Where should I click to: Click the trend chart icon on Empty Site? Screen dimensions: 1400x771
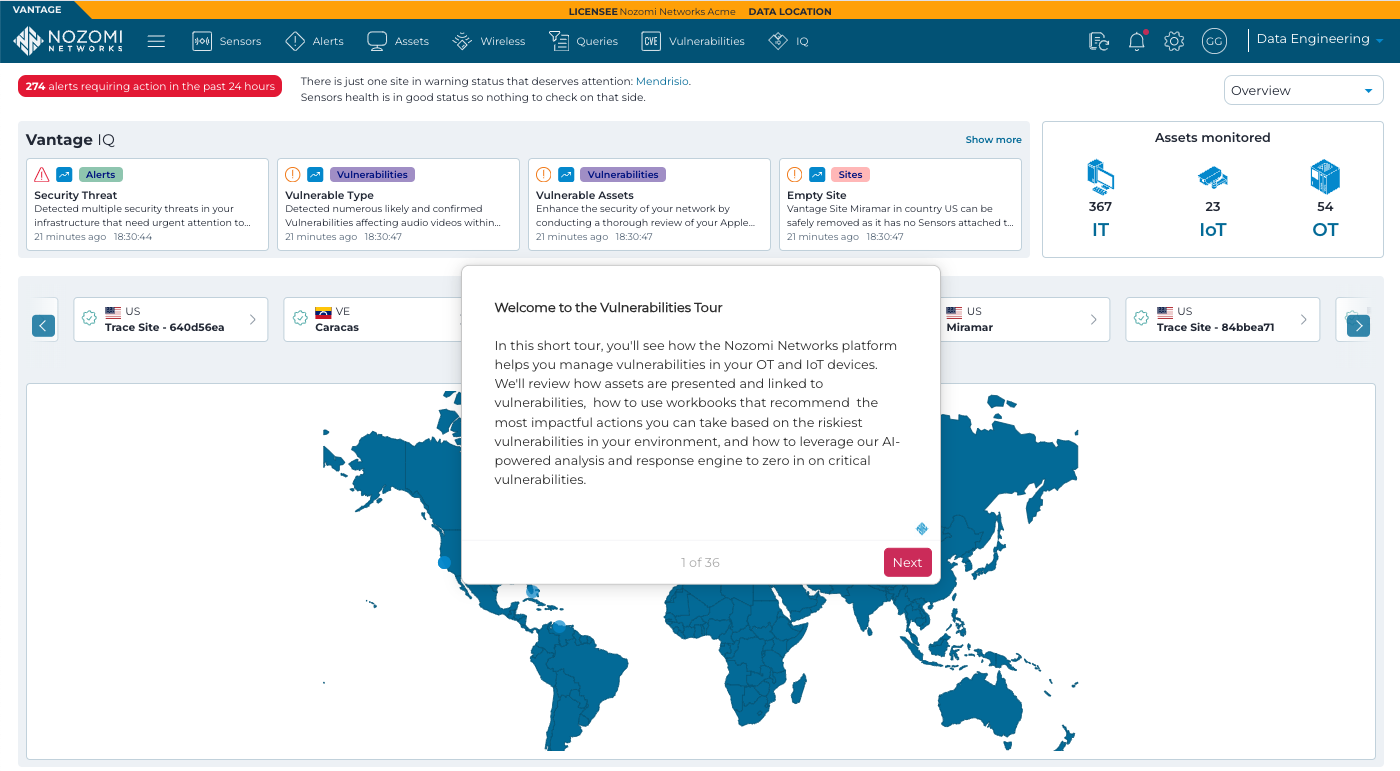tap(817, 174)
